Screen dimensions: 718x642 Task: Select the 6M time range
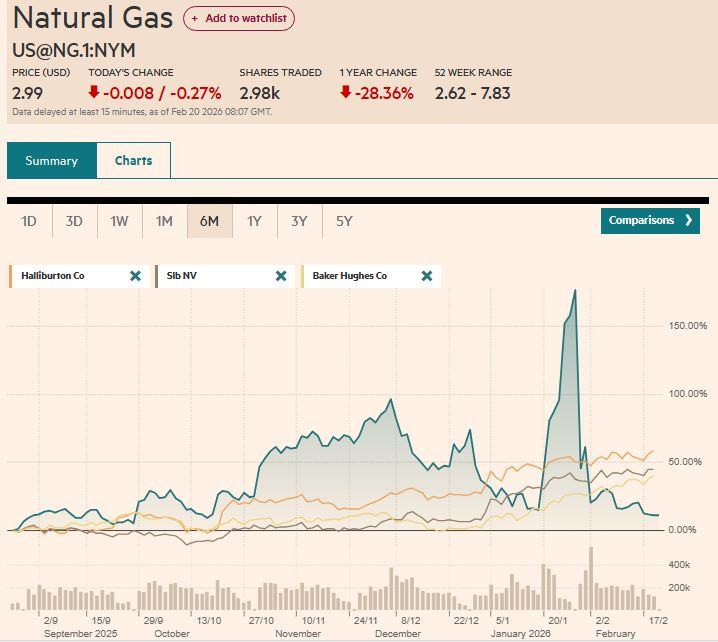(209, 221)
